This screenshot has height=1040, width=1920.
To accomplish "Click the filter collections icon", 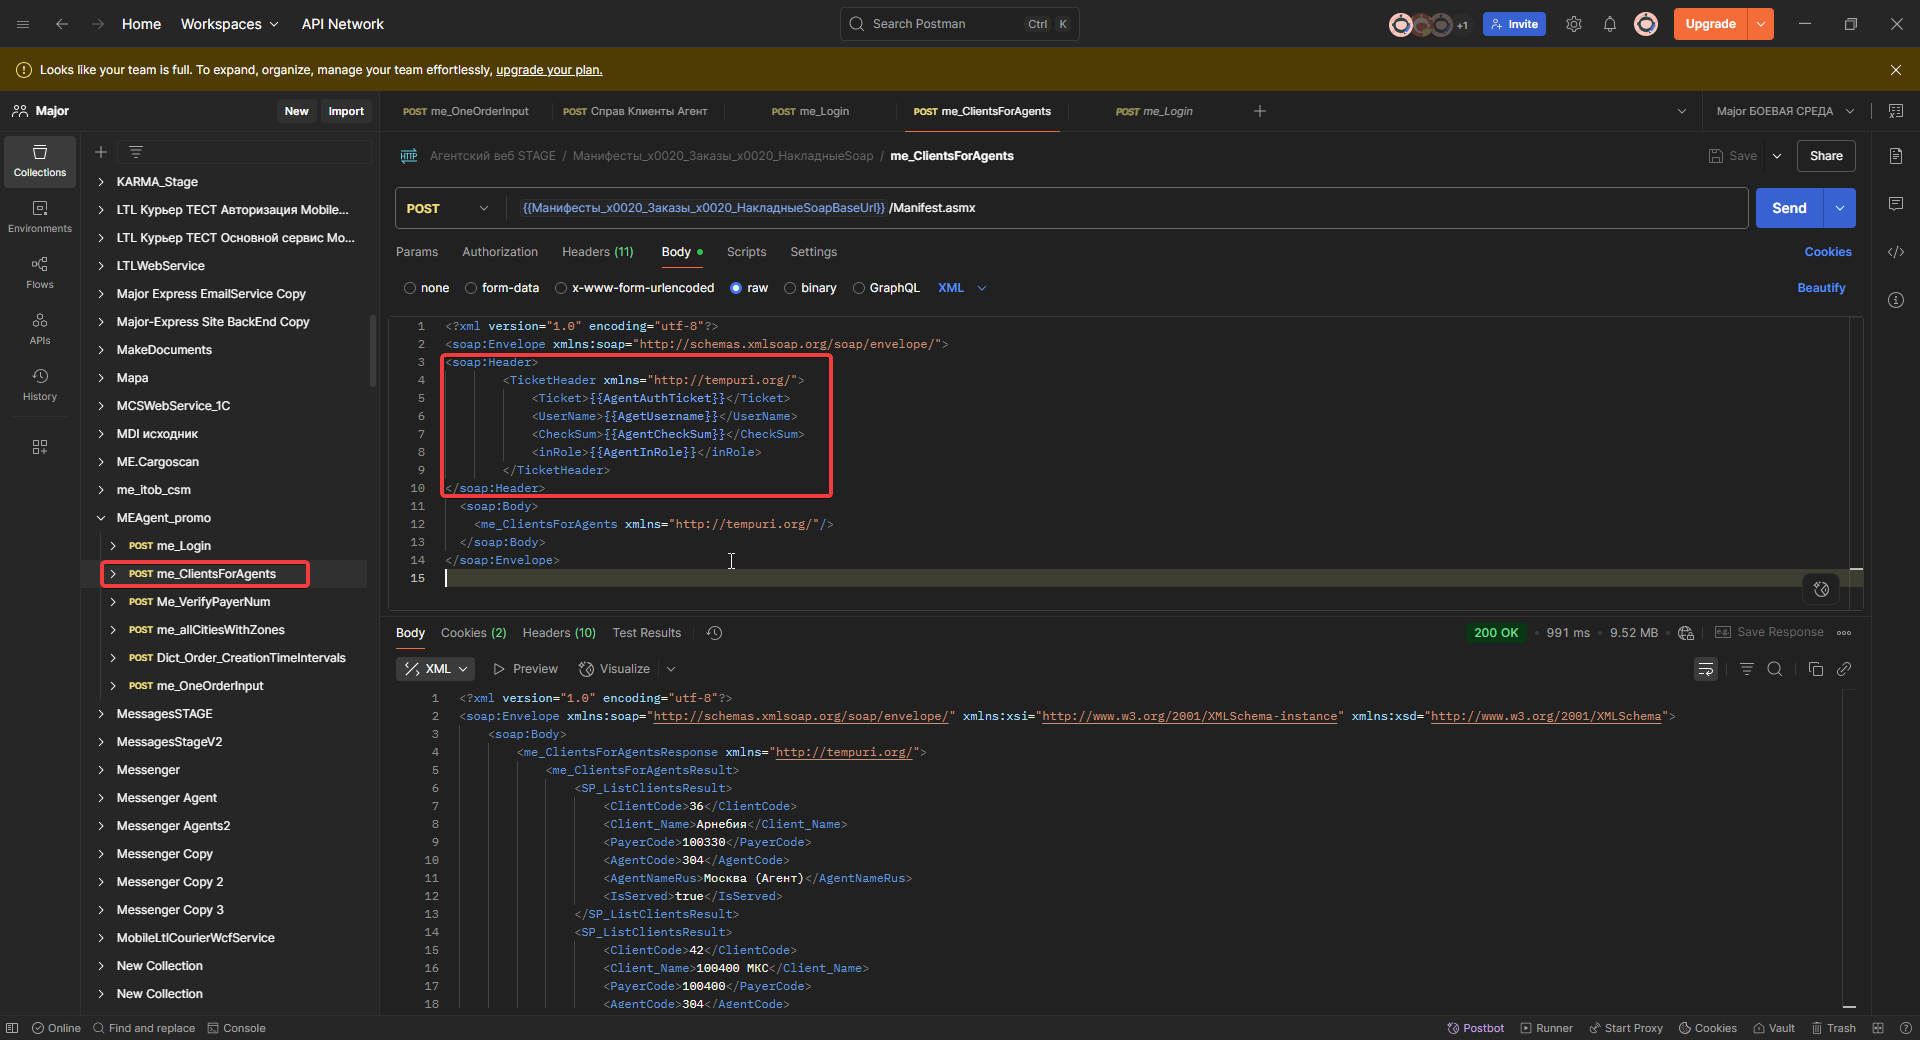I will click(x=136, y=152).
